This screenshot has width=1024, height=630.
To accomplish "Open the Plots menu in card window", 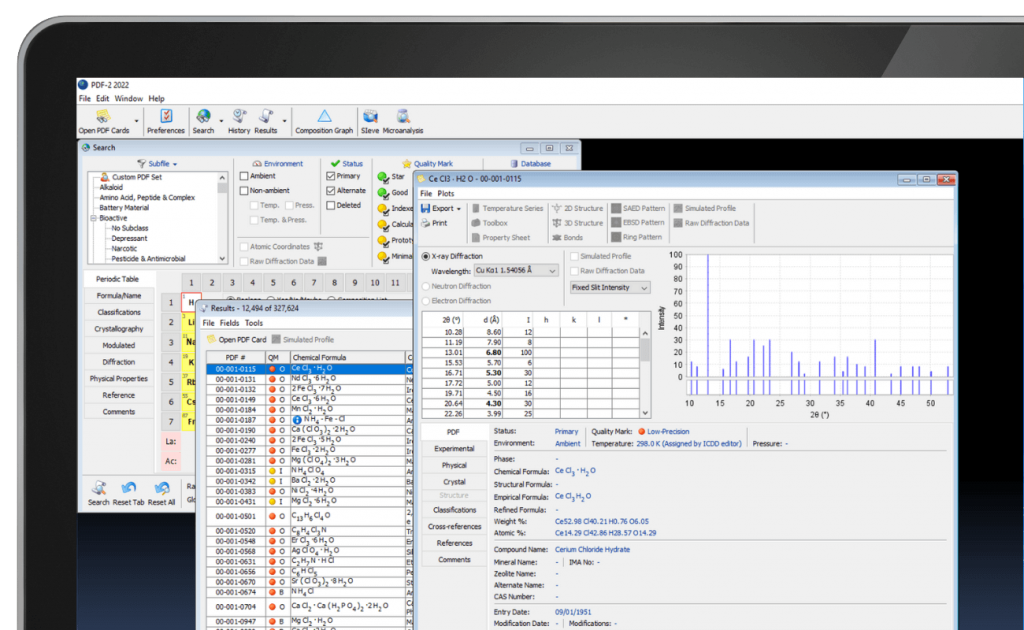I will (445, 194).
